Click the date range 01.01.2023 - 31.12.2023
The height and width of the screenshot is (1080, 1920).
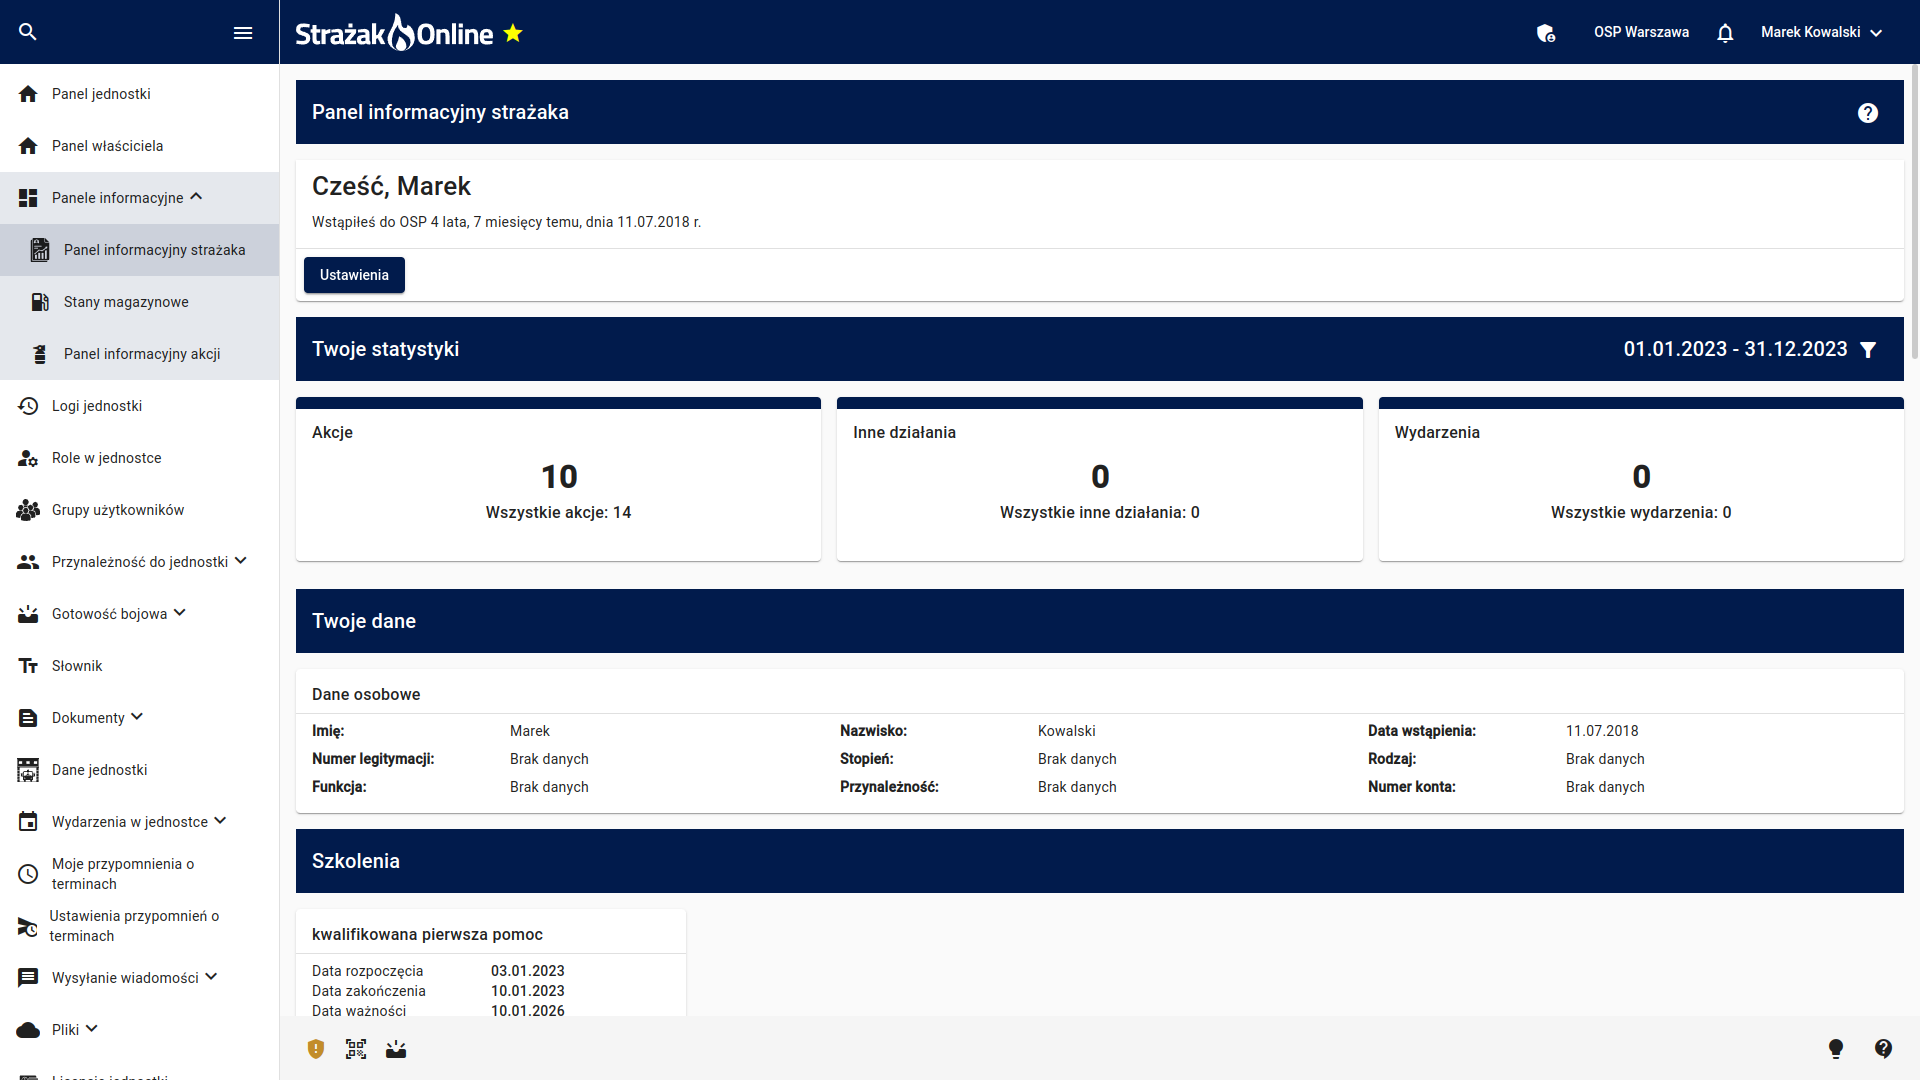pyautogui.click(x=1735, y=349)
